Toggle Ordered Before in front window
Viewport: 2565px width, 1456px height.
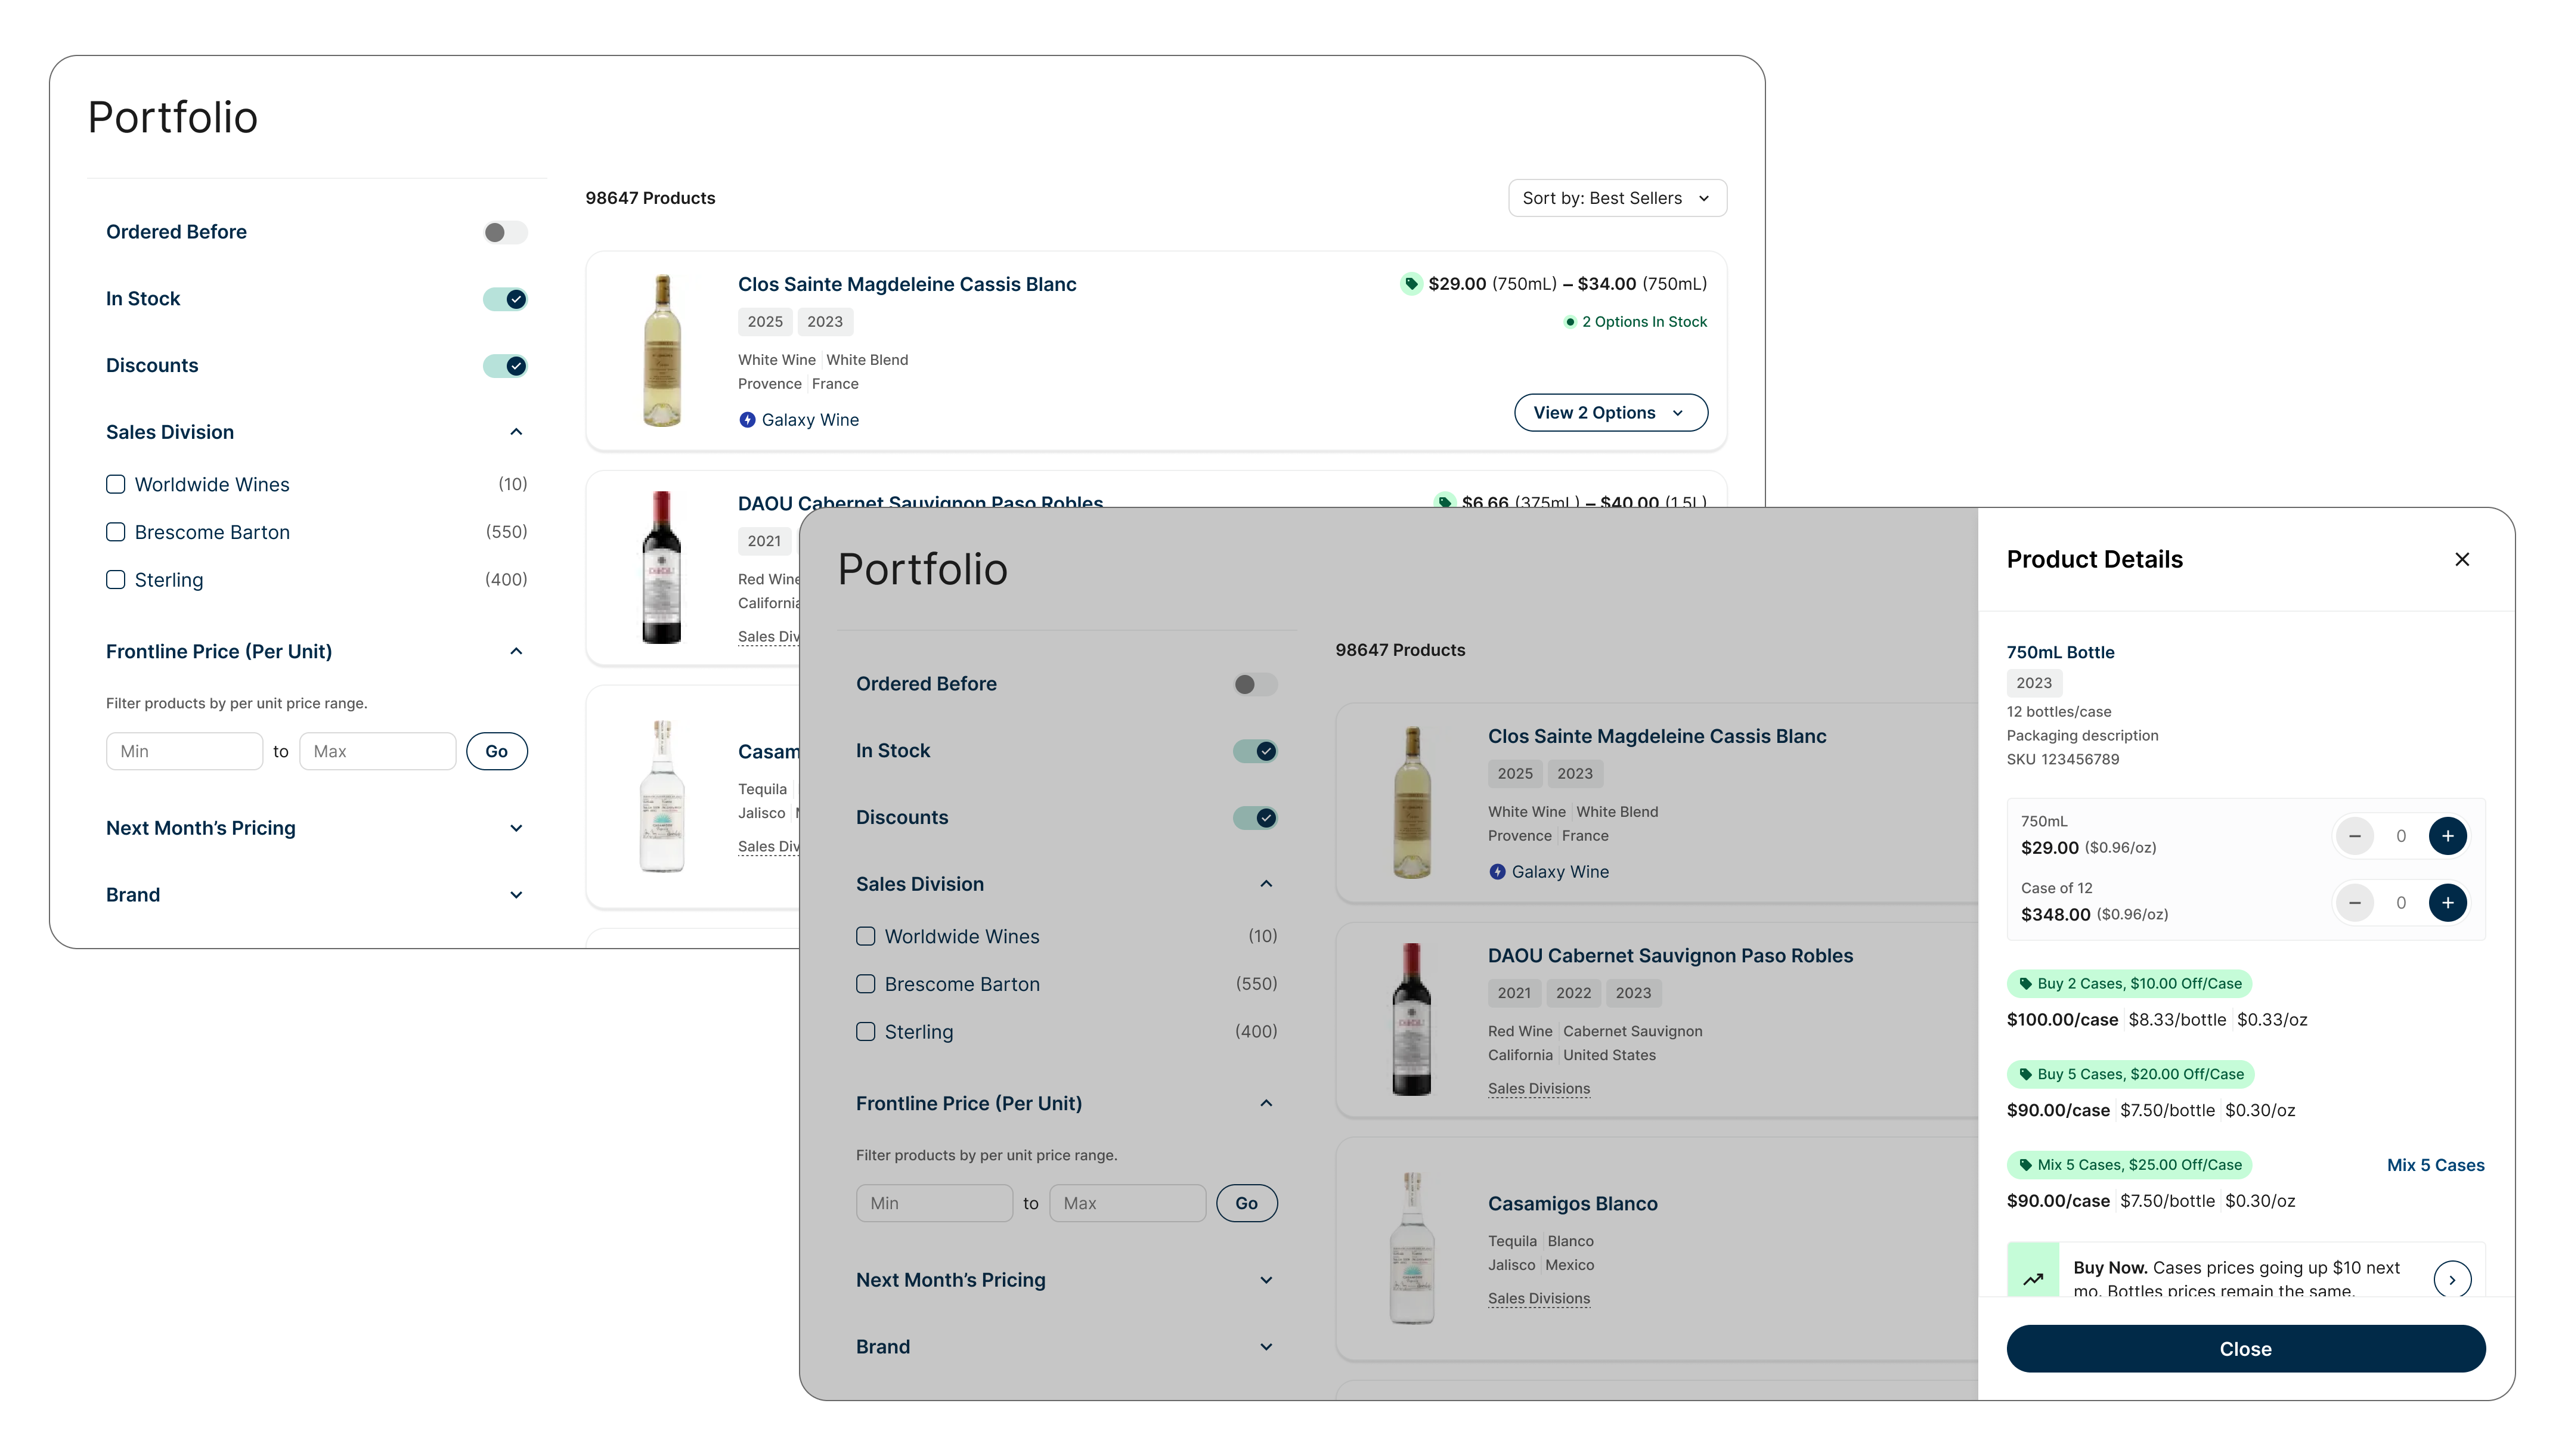pyautogui.click(x=1255, y=685)
